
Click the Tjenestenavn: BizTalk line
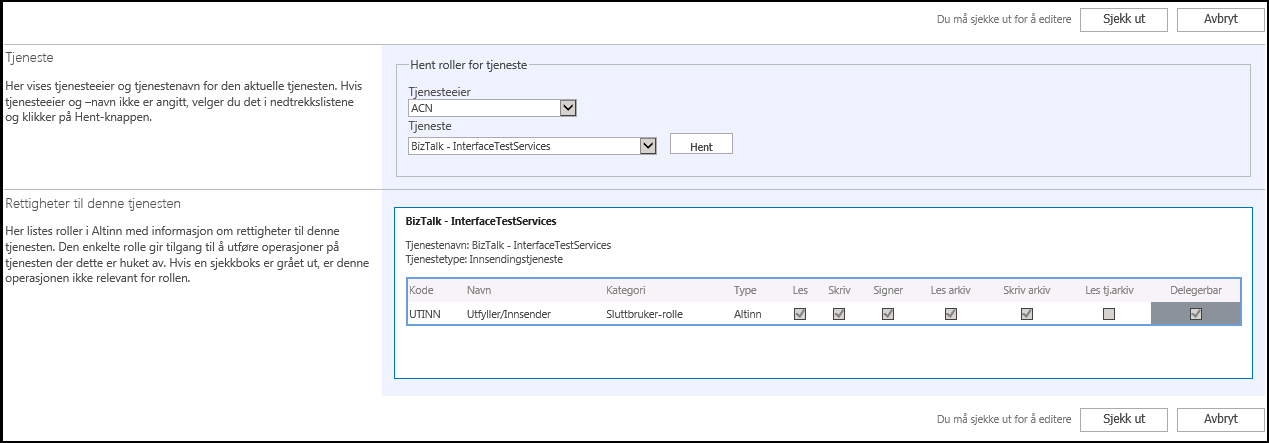[508, 245]
